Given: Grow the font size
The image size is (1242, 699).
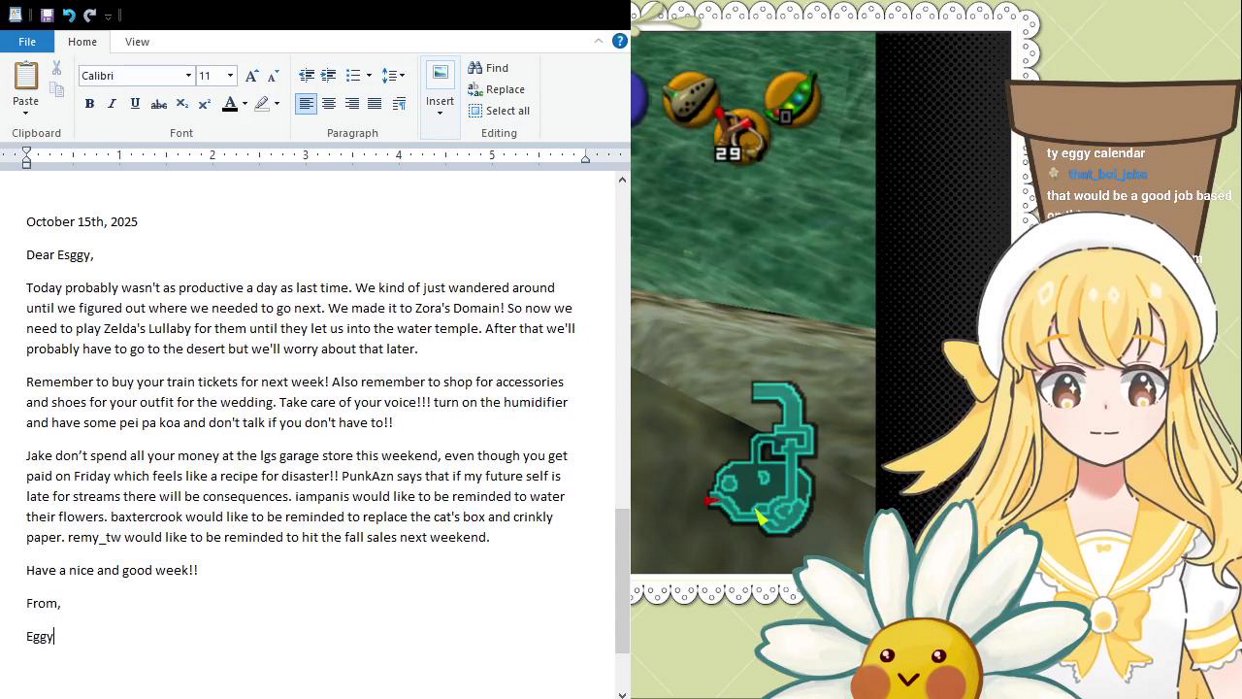Looking at the screenshot, I should point(252,76).
